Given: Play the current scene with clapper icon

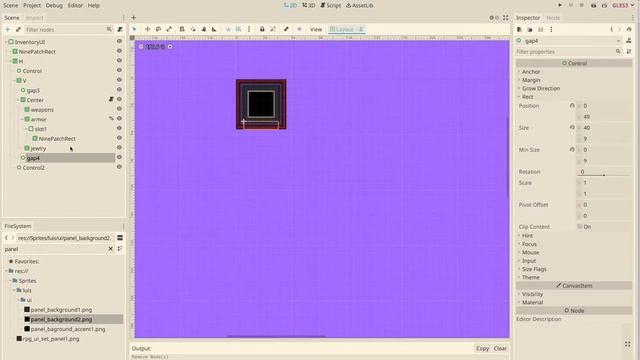Looking at the screenshot, I should tap(593, 5).
